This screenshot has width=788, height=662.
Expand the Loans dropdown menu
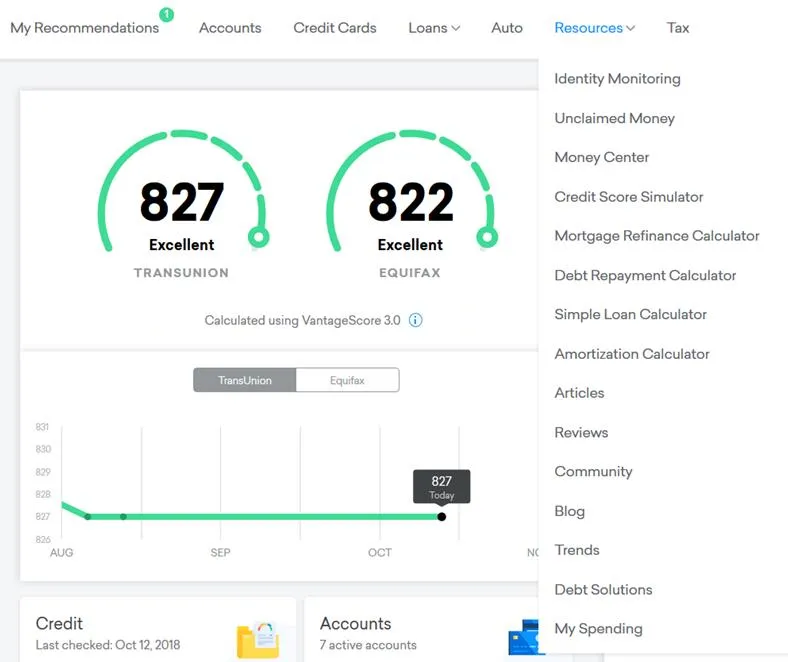434,28
